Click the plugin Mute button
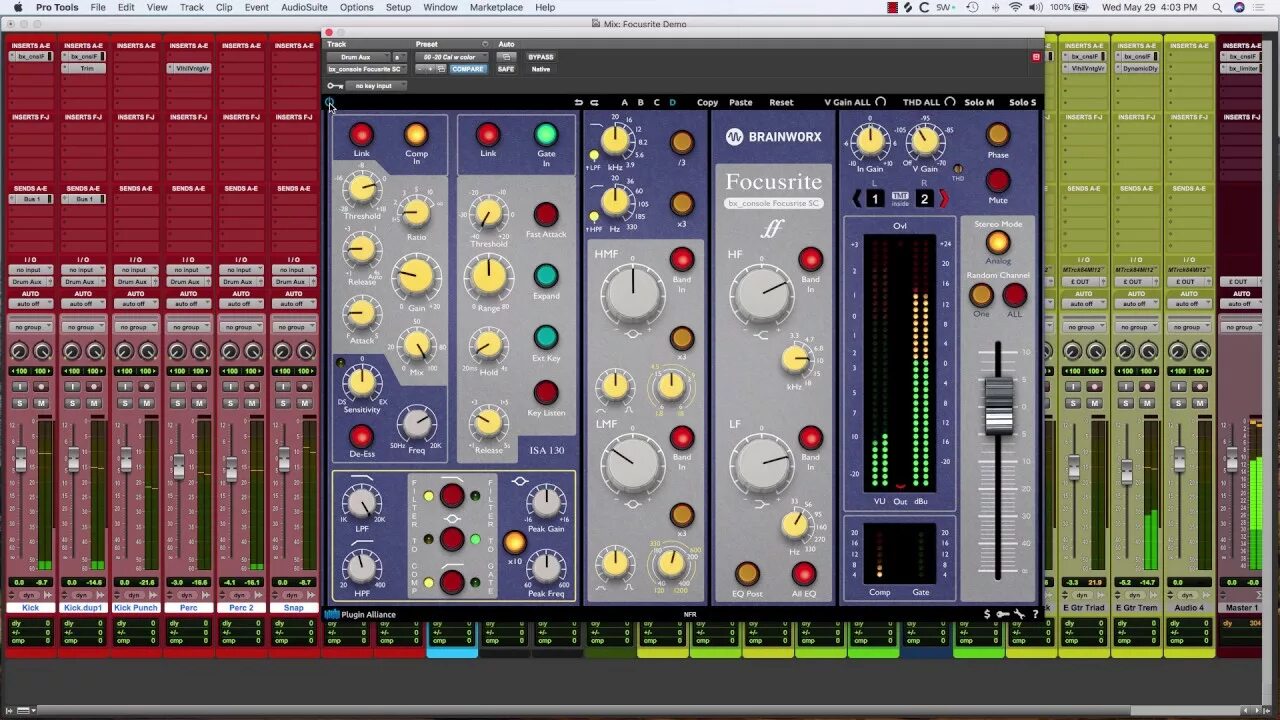This screenshot has width=1280, height=720. tap(998, 180)
